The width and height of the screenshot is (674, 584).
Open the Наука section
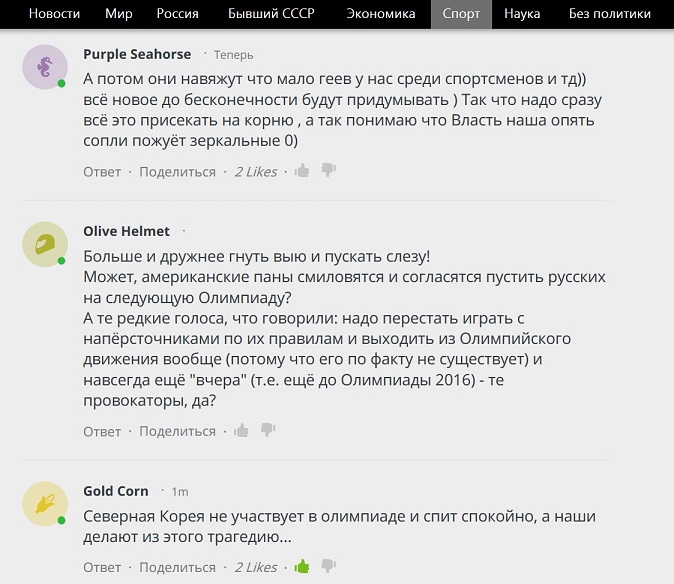click(x=522, y=14)
